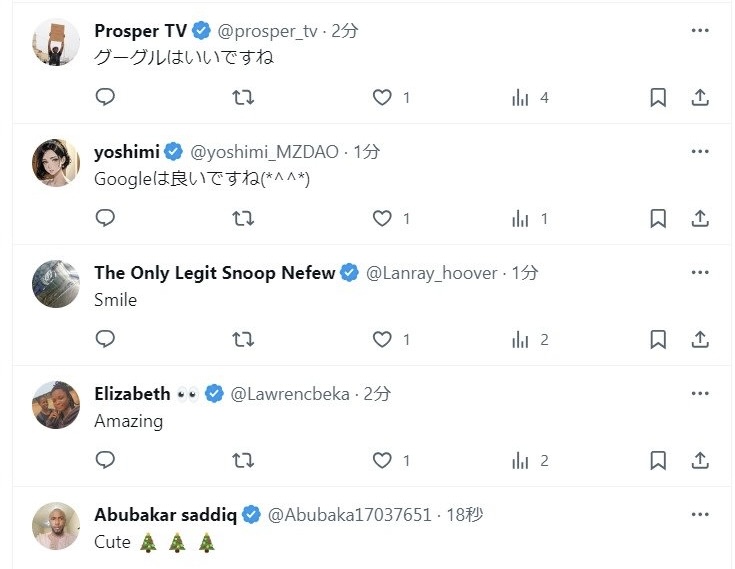Share the Snoop Nefew "Smile" tweet

[x=700, y=339]
